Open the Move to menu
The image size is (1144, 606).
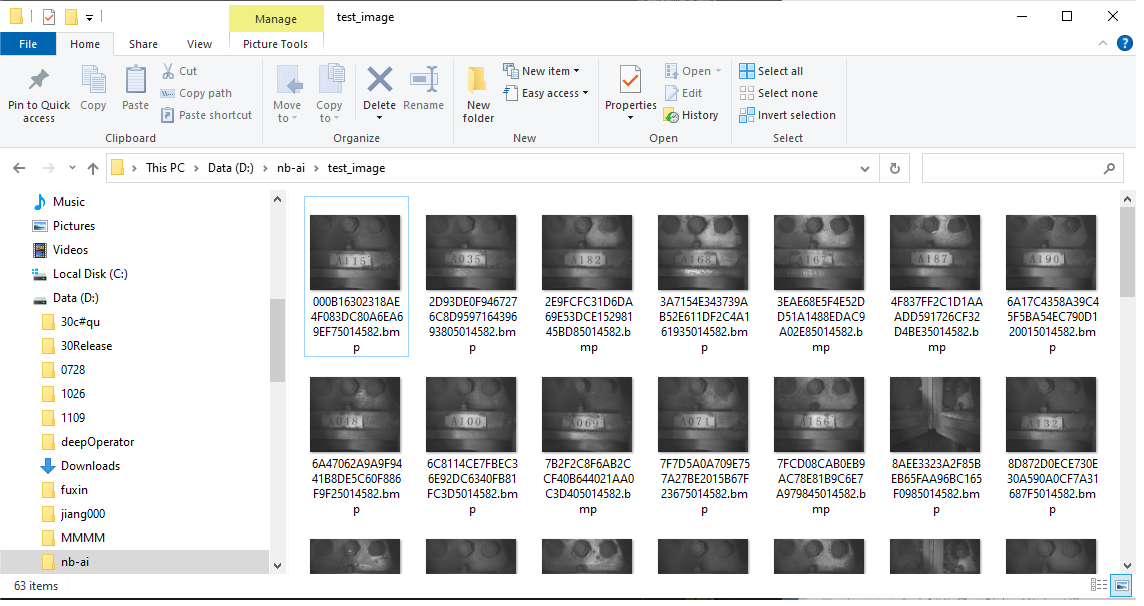point(287,93)
